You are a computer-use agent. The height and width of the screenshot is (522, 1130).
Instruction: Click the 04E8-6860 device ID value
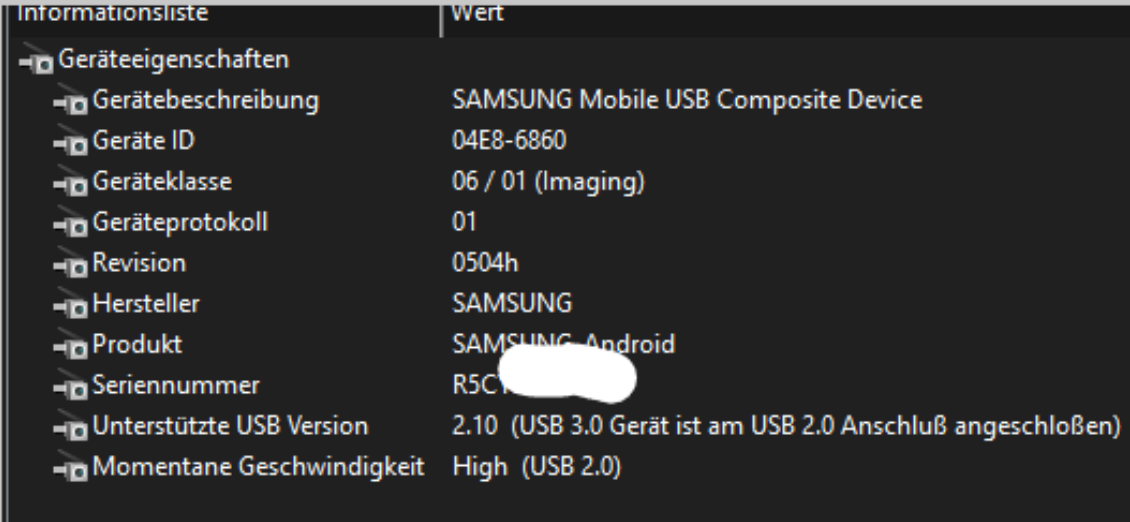(509, 141)
